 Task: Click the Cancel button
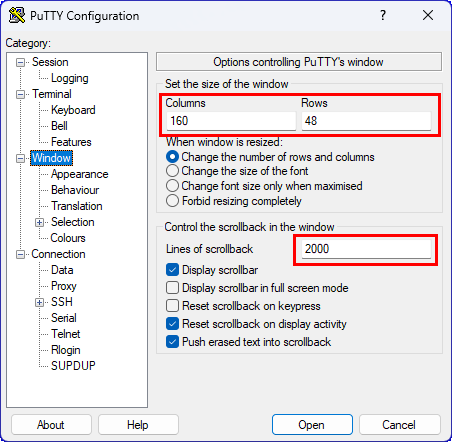pyautogui.click(x=399, y=425)
